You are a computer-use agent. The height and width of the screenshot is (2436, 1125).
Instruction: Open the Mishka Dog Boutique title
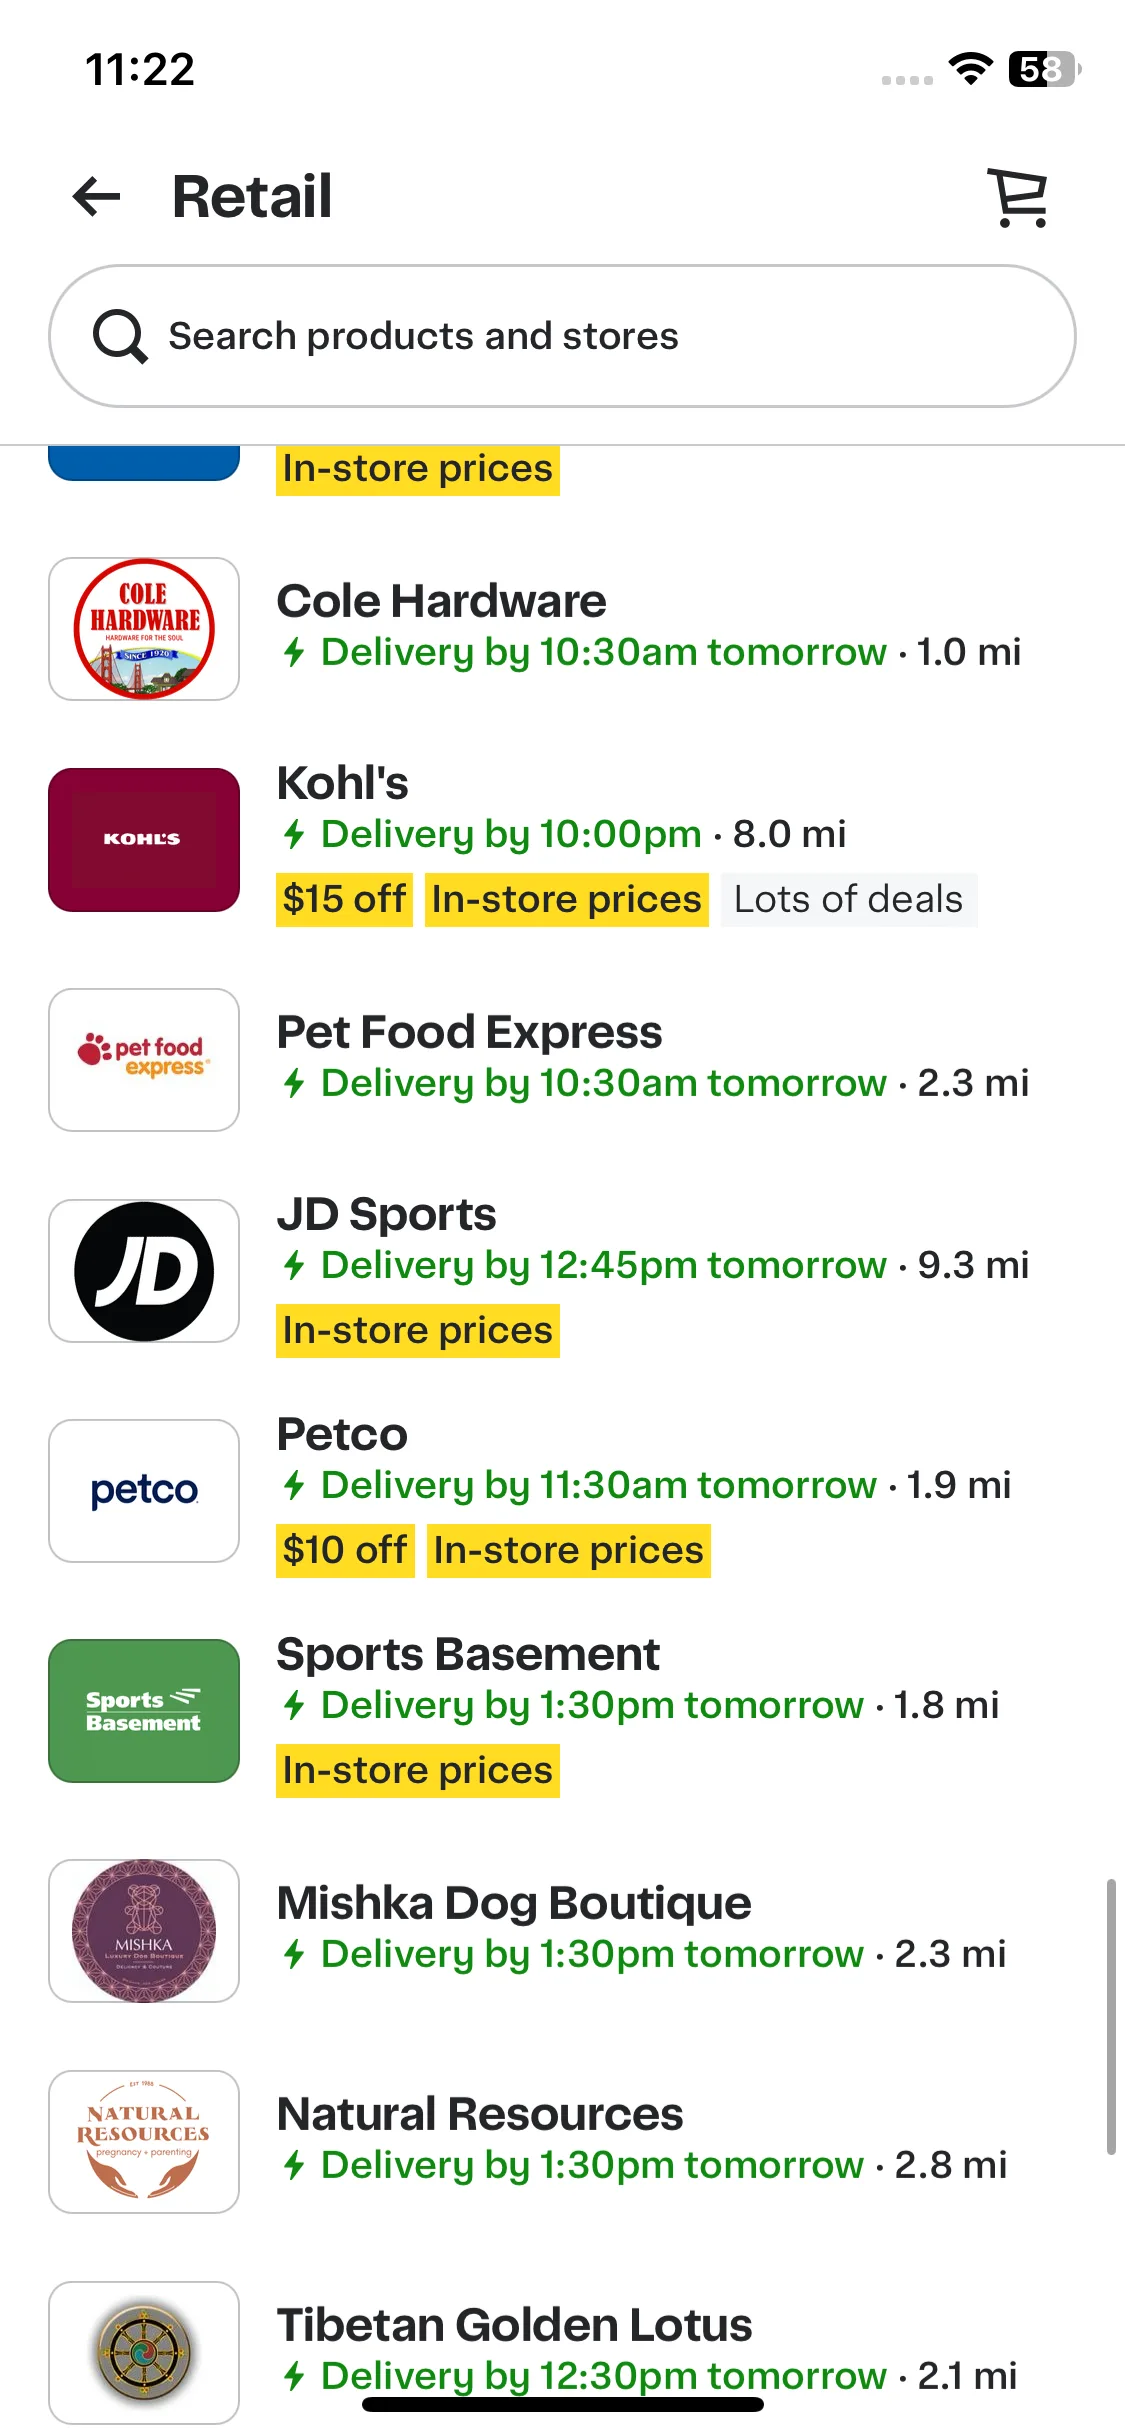point(514,1903)
